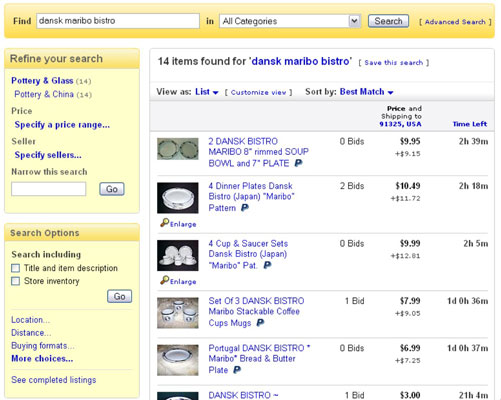
Task: Click PayPal icon on Bread & Butter Plate listing
Action: click(x=237, y=370)
